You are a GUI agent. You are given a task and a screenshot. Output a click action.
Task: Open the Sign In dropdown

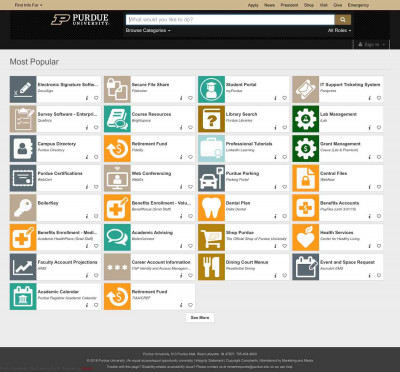coord(371,44)
